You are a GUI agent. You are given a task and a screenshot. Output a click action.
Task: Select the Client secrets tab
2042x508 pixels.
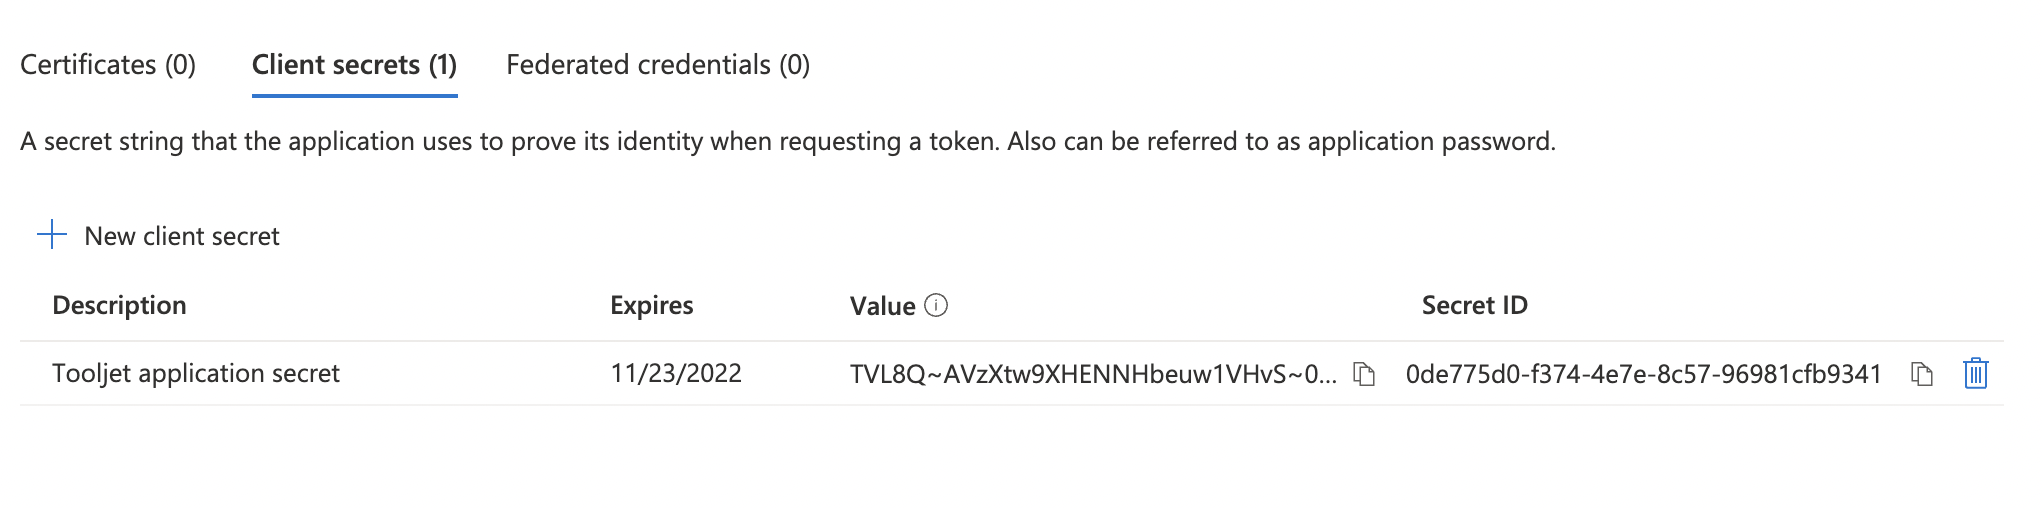coord(354,65)
